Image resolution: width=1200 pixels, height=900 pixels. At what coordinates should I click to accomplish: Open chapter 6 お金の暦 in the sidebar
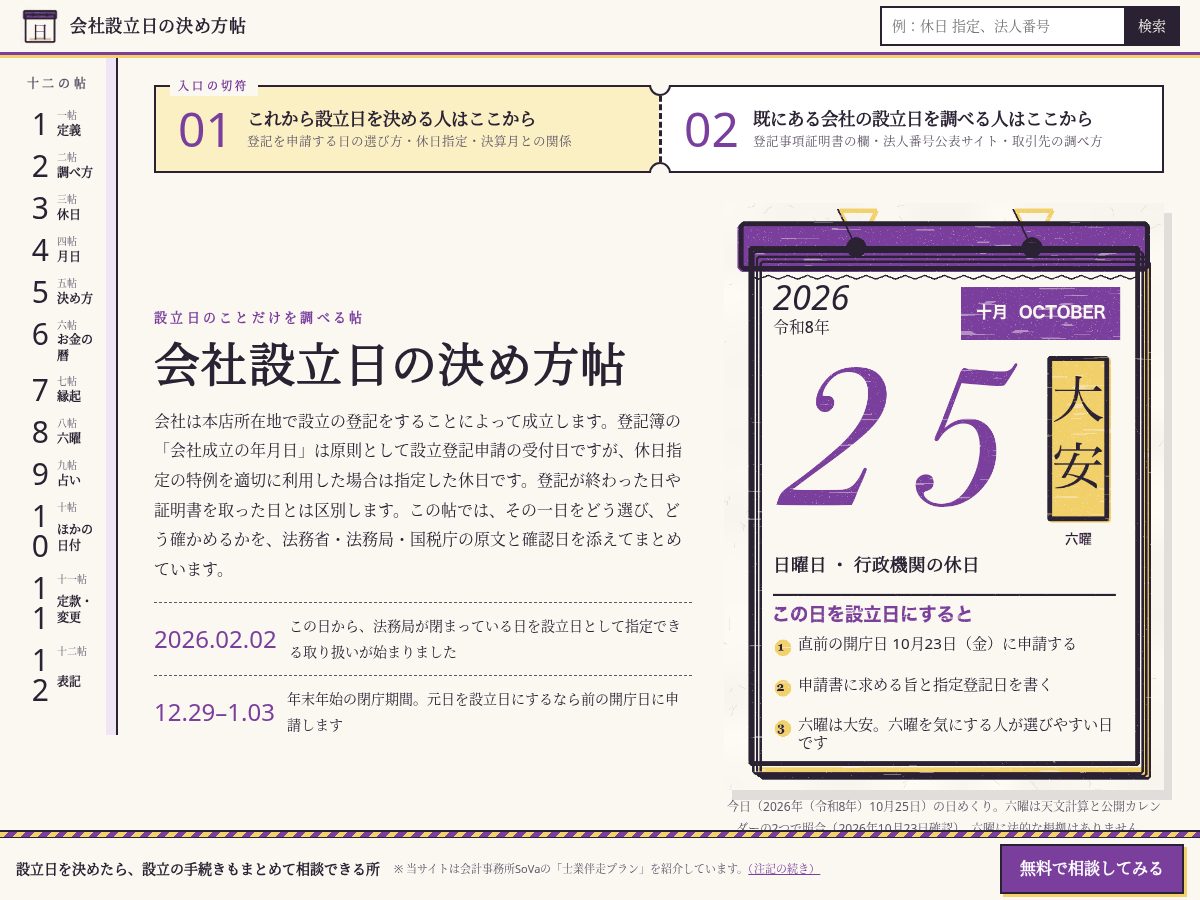pos(62,340)
